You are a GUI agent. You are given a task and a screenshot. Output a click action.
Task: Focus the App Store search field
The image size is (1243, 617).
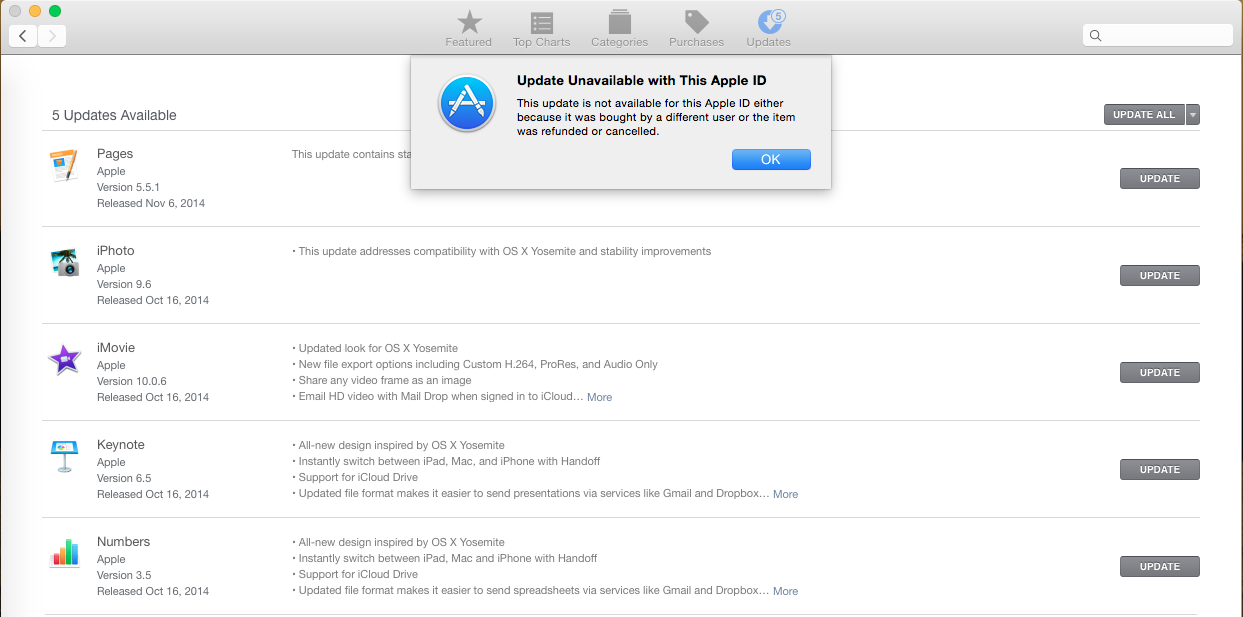click(x=1158, y=35)
